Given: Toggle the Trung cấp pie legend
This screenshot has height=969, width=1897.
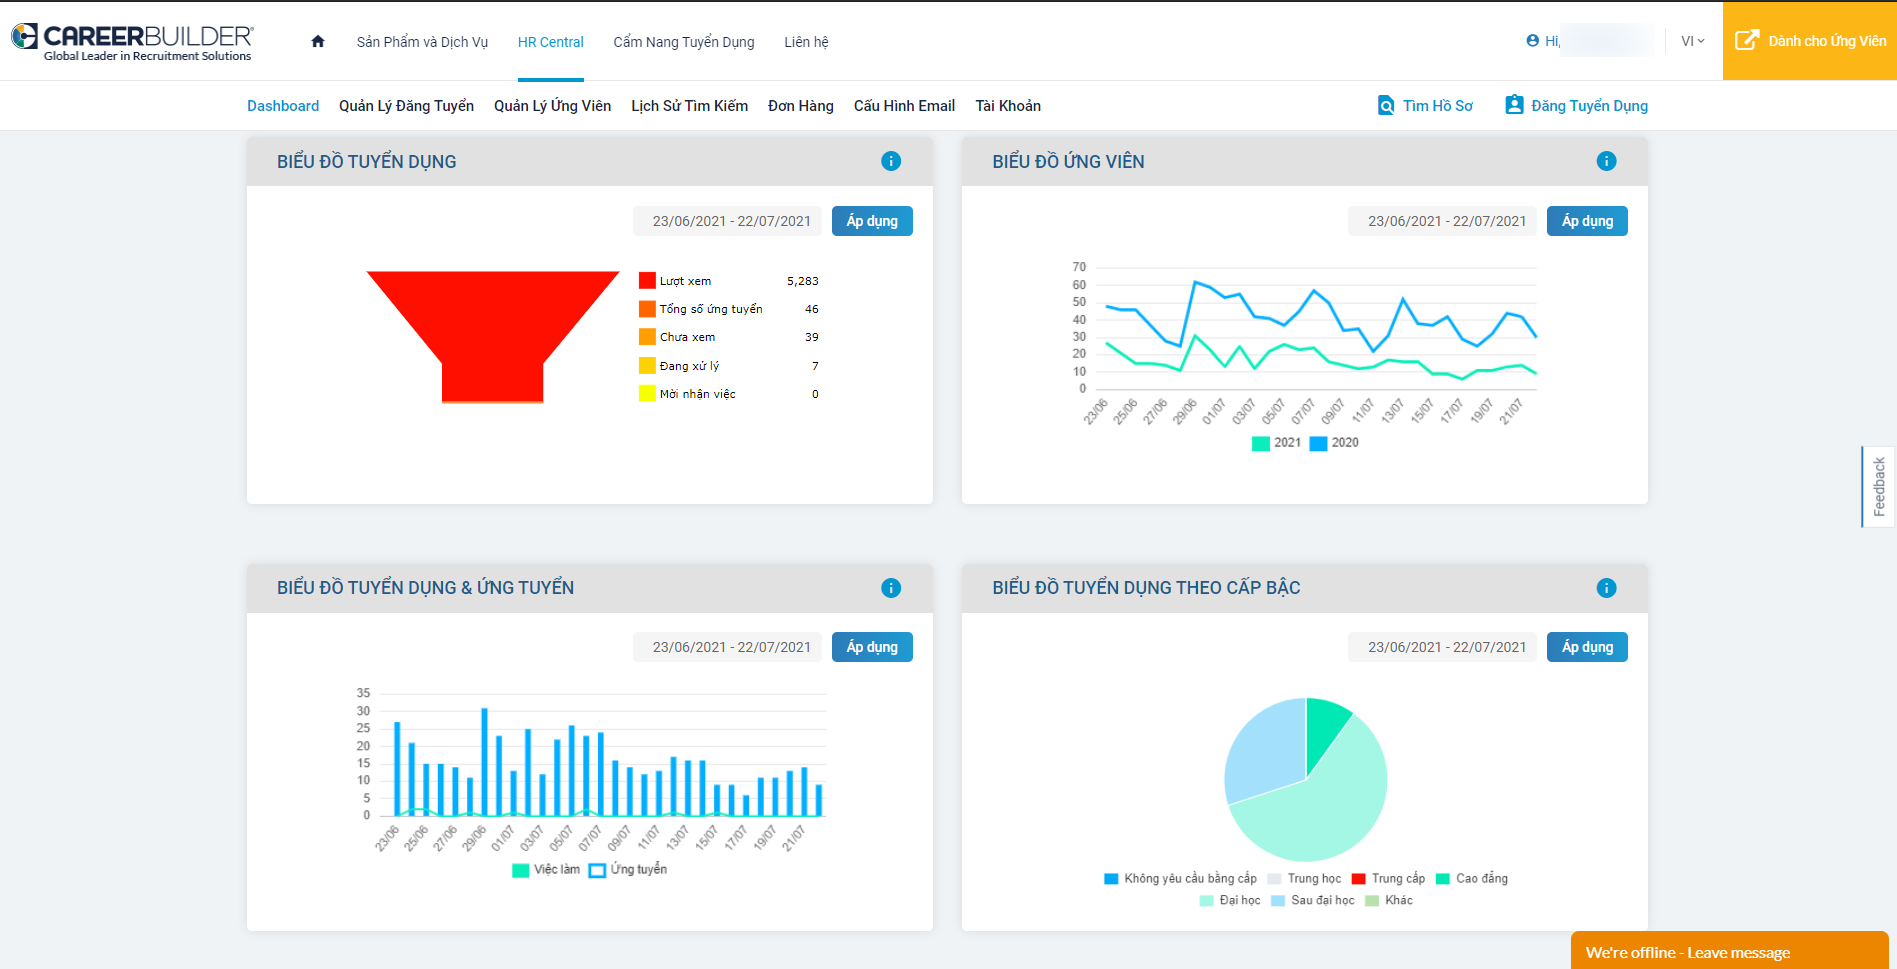Looking at the screenshot, I should coord(1388,879).
